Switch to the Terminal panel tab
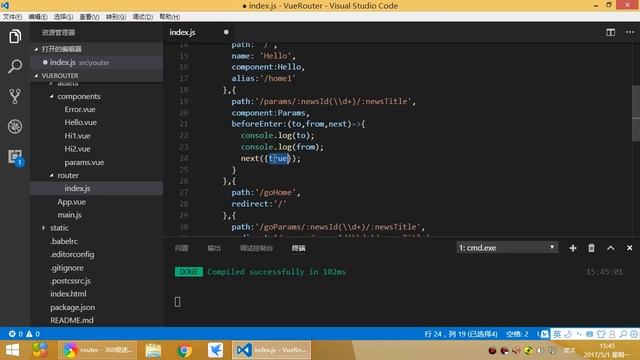Viewport: 640px width, 360px height. coord(298,248)
